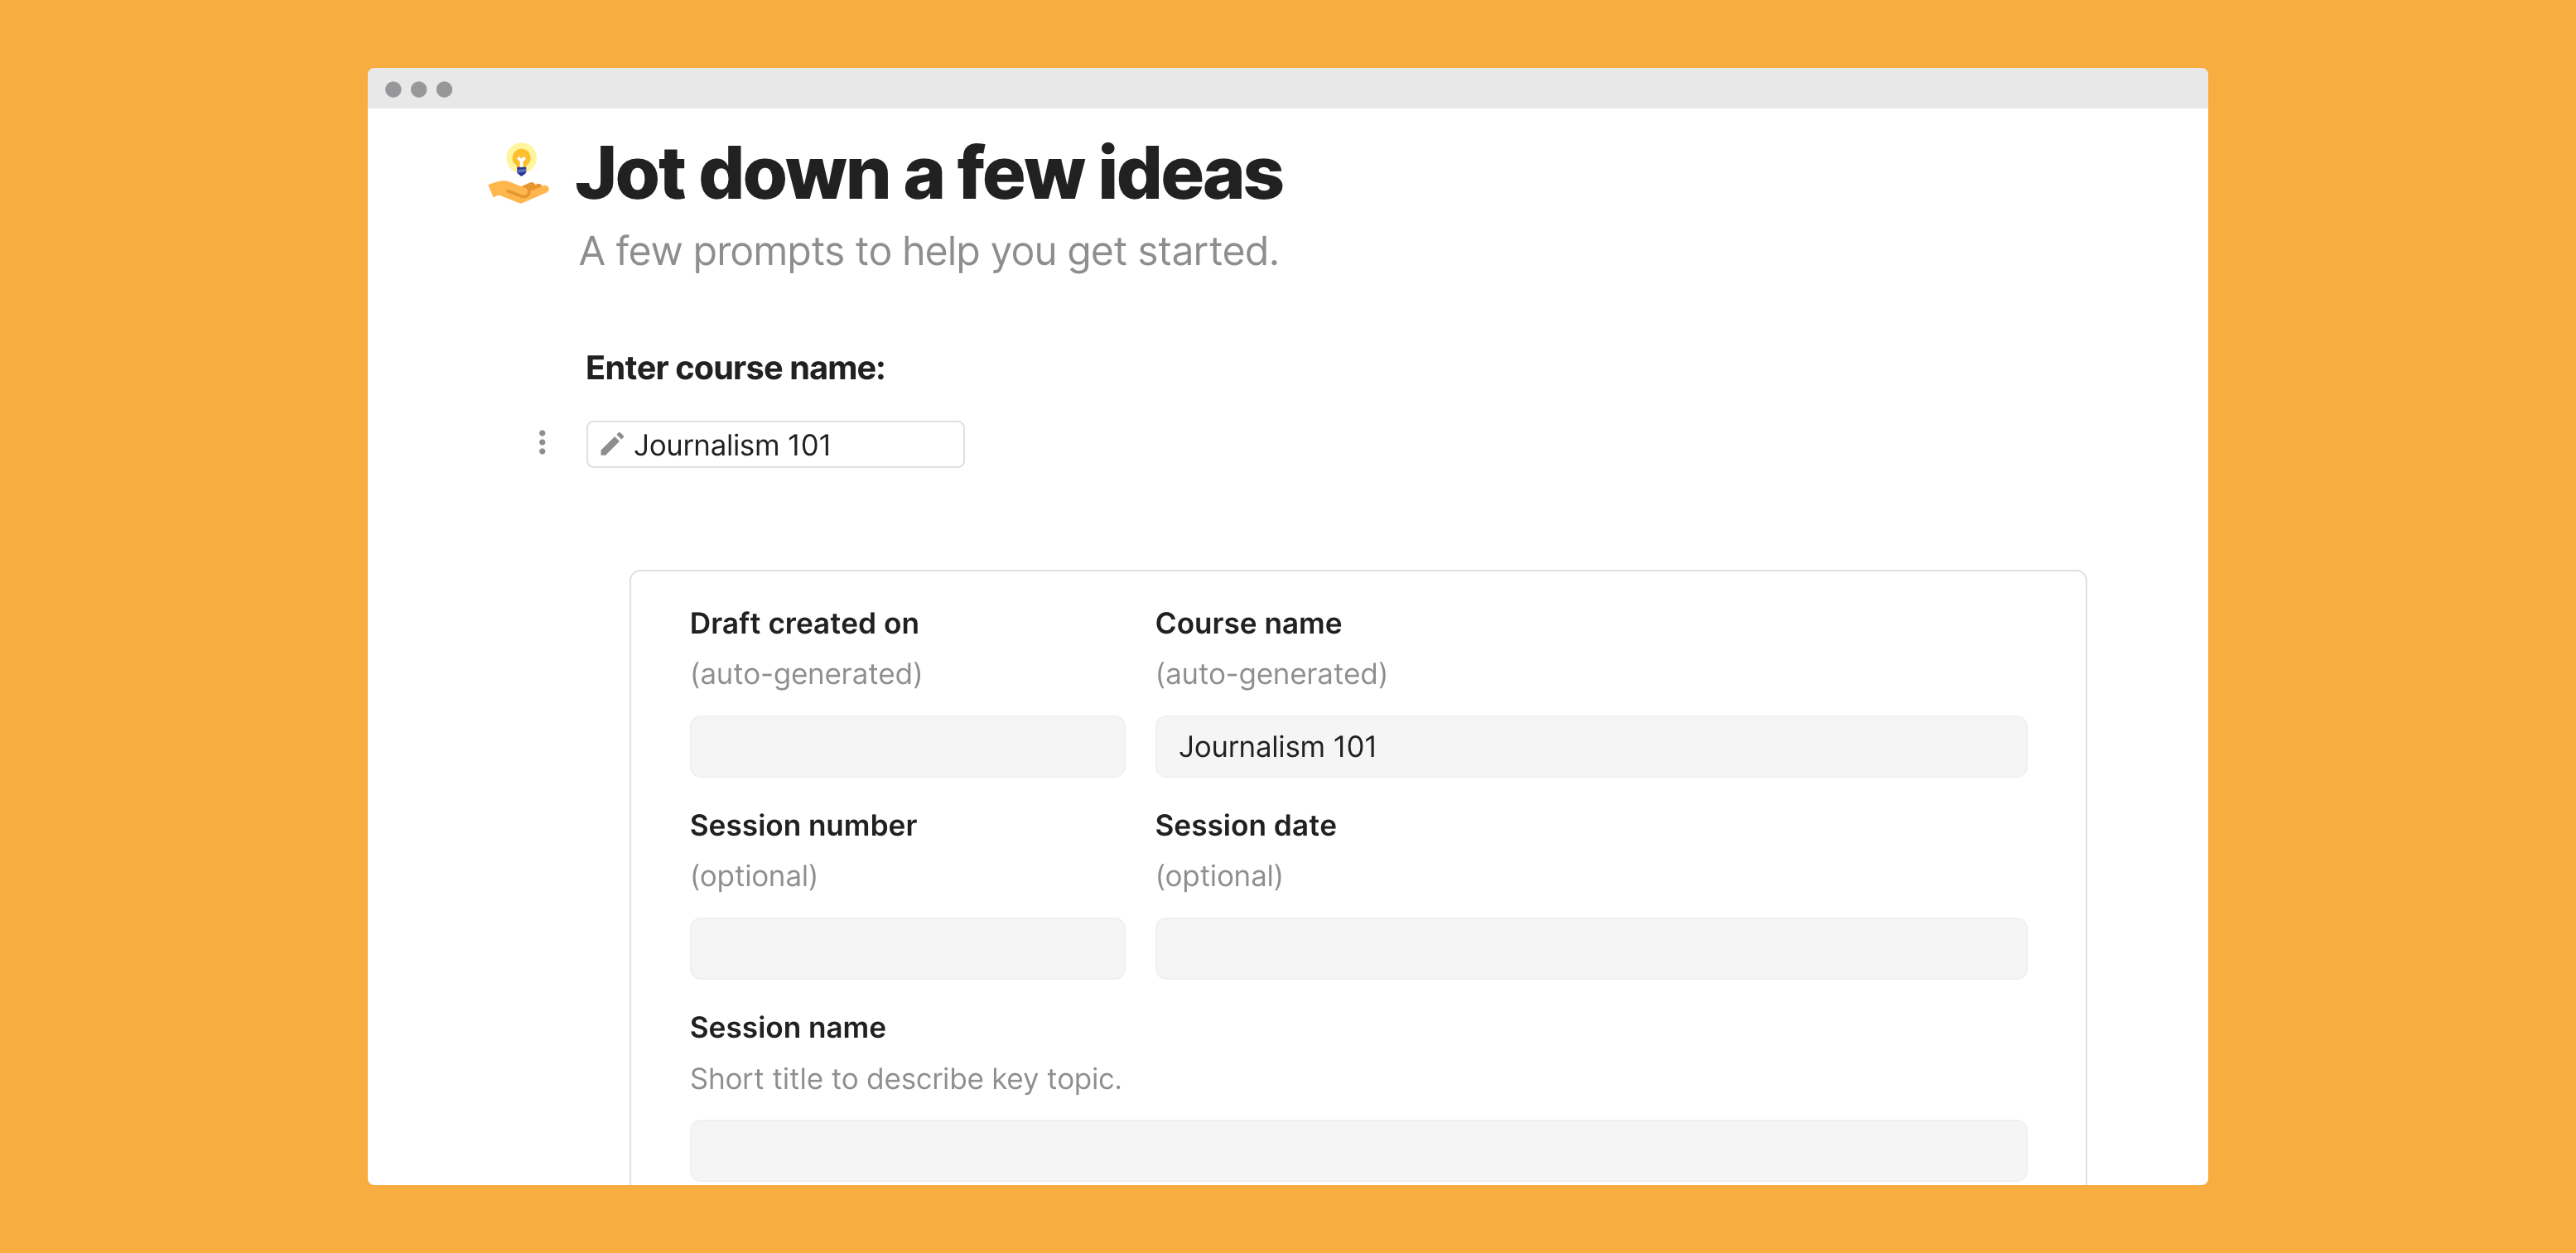Edit the Journalism 101 course name field

click(x=775, y=444)
